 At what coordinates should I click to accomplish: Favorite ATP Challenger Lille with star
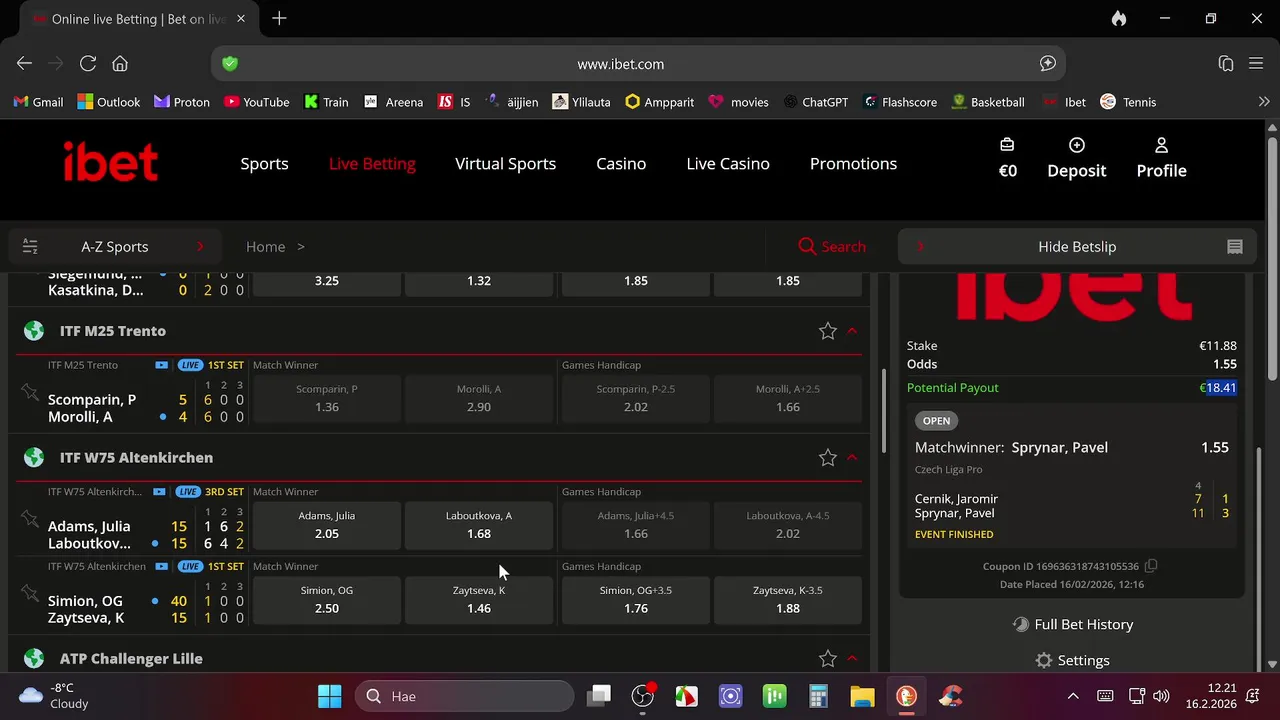point(827,659)
